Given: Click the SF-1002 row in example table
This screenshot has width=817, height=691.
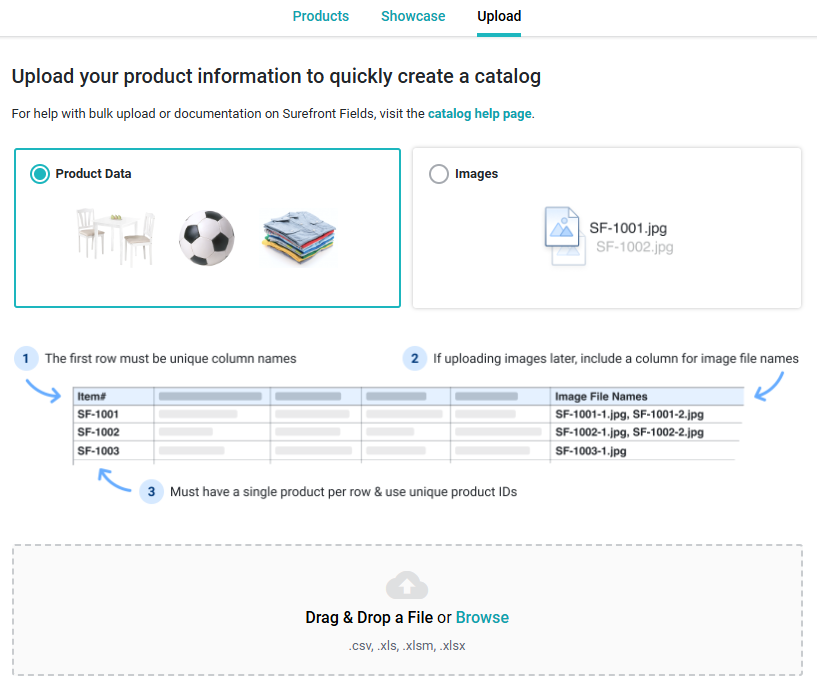Looking at the screenshot, I should [99, 432].
